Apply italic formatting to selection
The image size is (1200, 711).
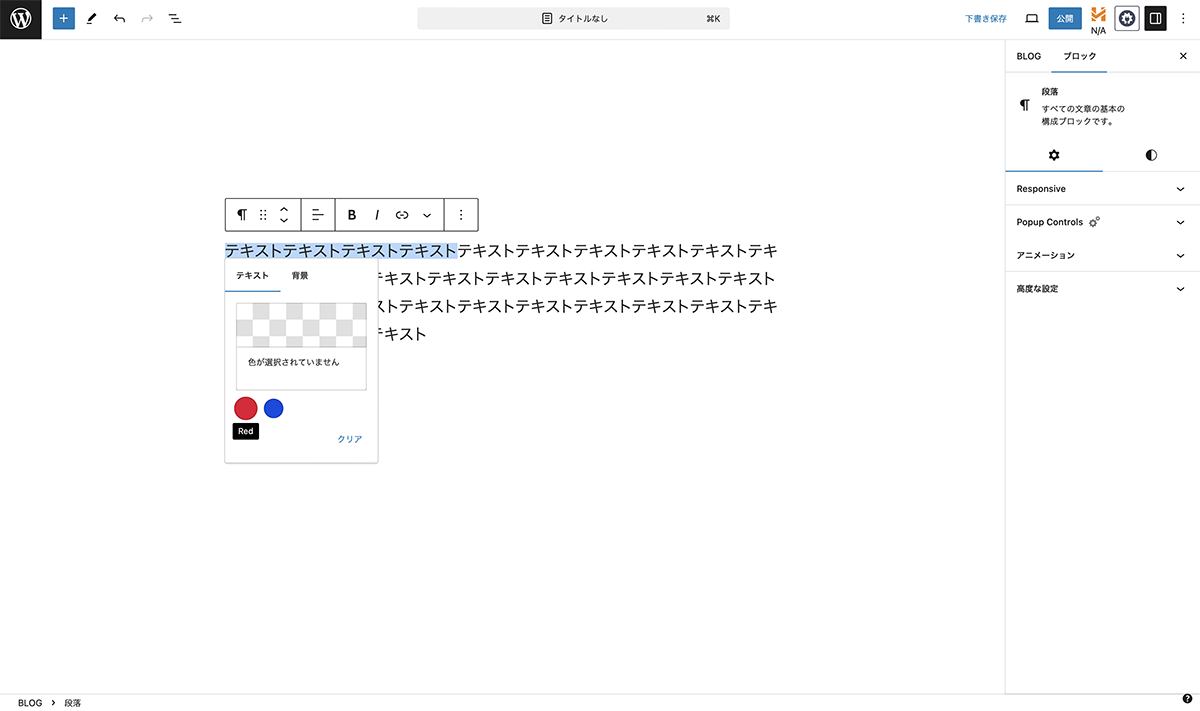point(377,215)
